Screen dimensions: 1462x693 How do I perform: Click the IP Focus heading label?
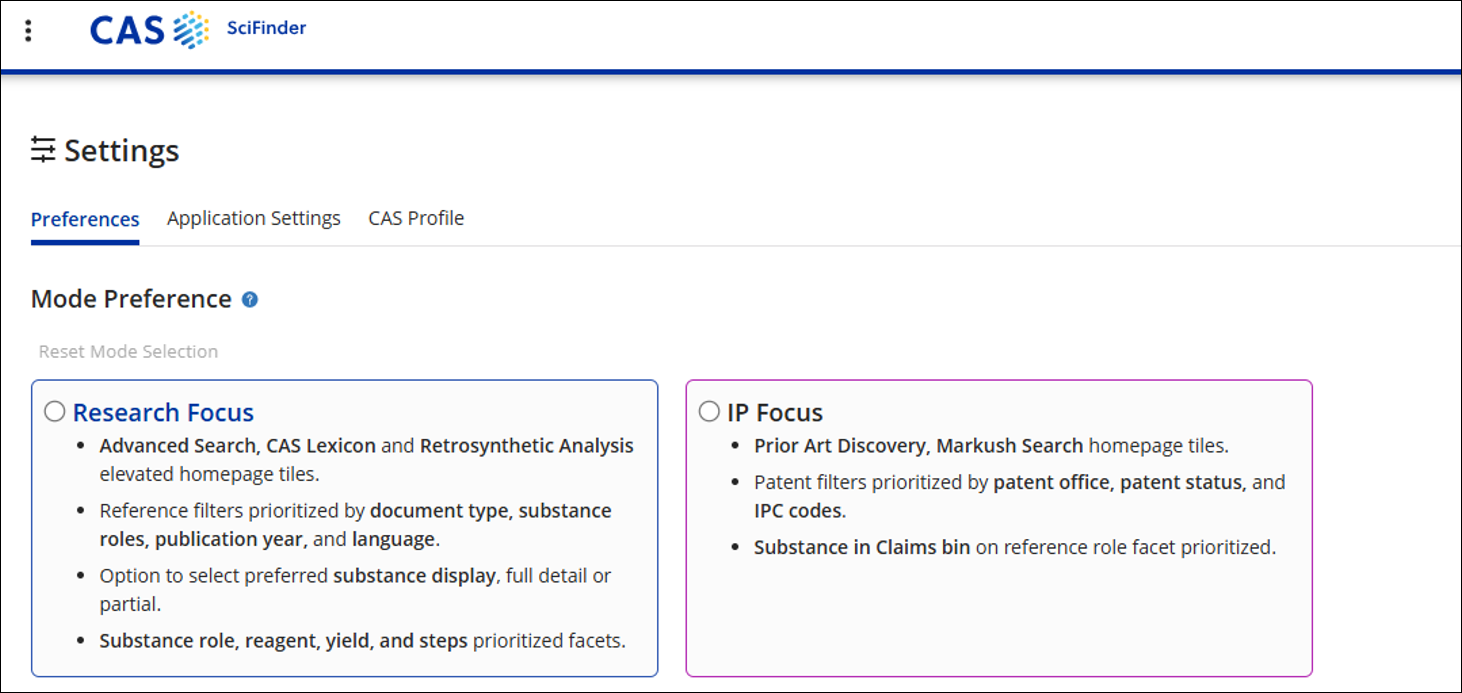point(775,412)
